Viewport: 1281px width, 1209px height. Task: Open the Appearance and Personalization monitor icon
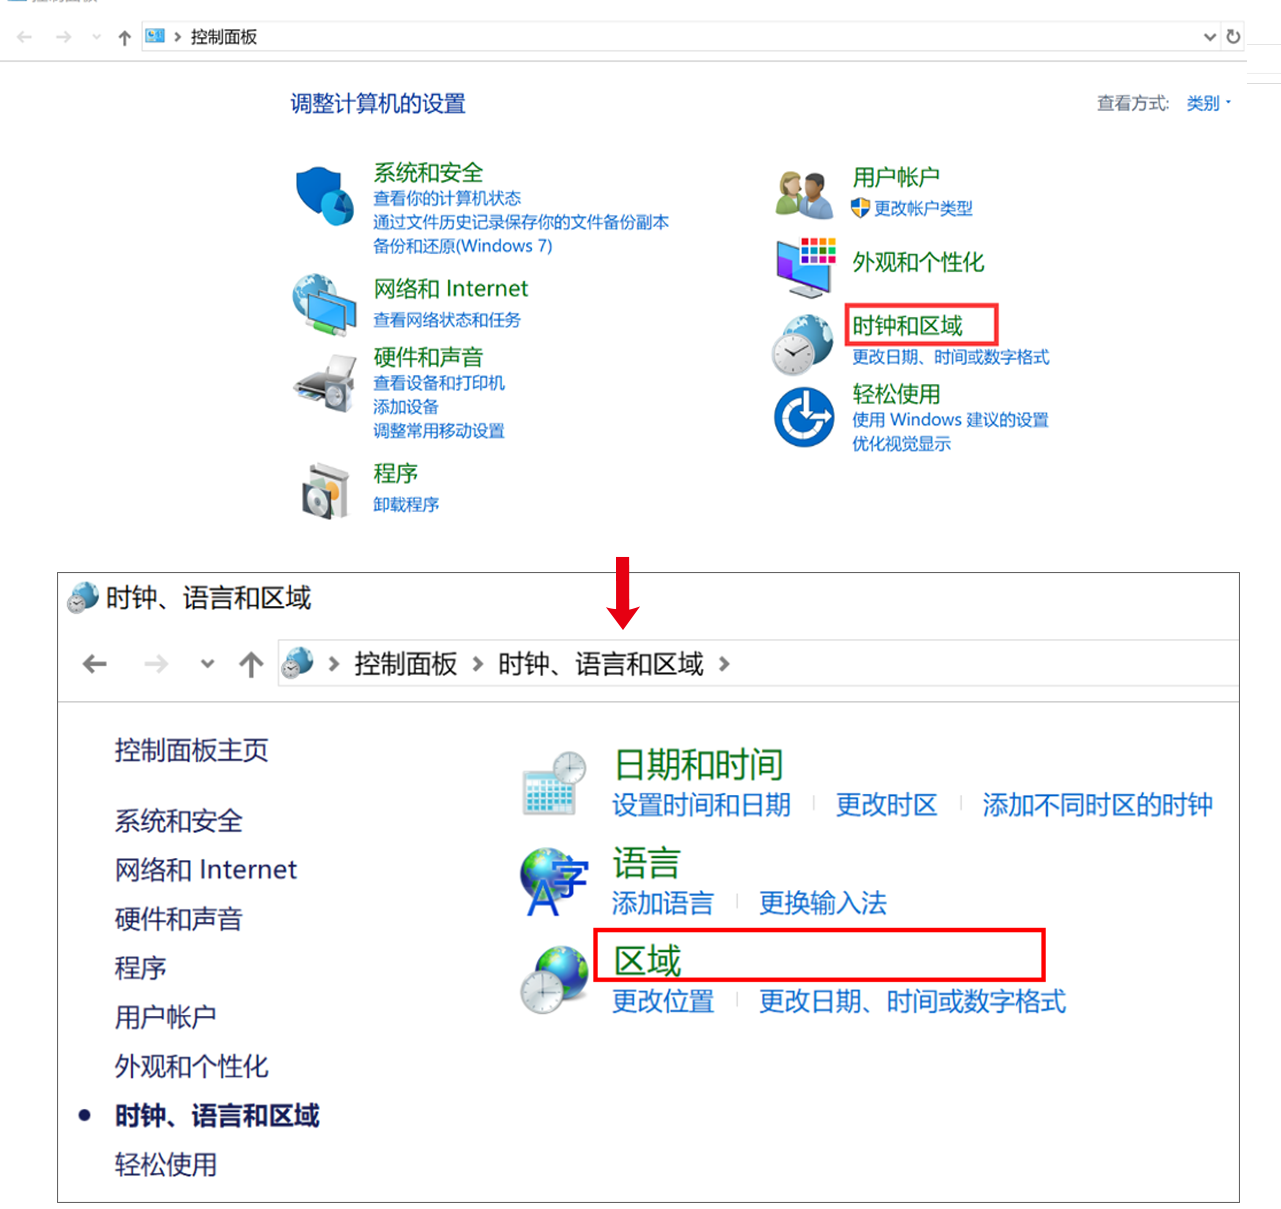[805, 267]
